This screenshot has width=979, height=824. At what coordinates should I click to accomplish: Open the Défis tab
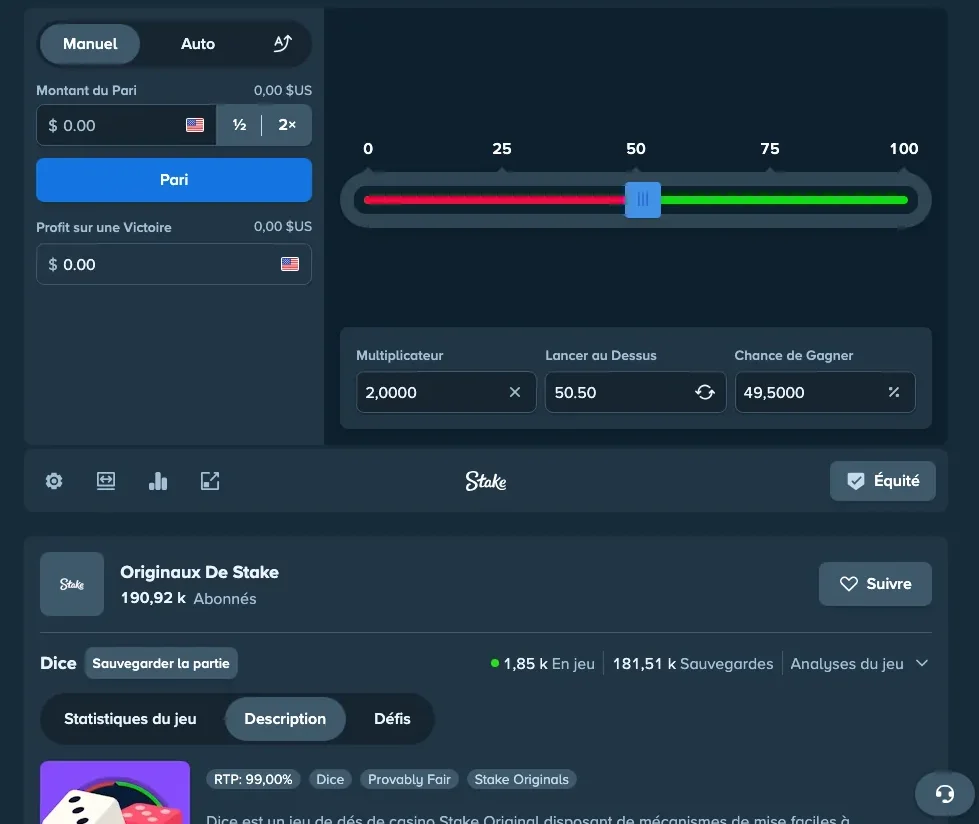[x=392, y=719]
